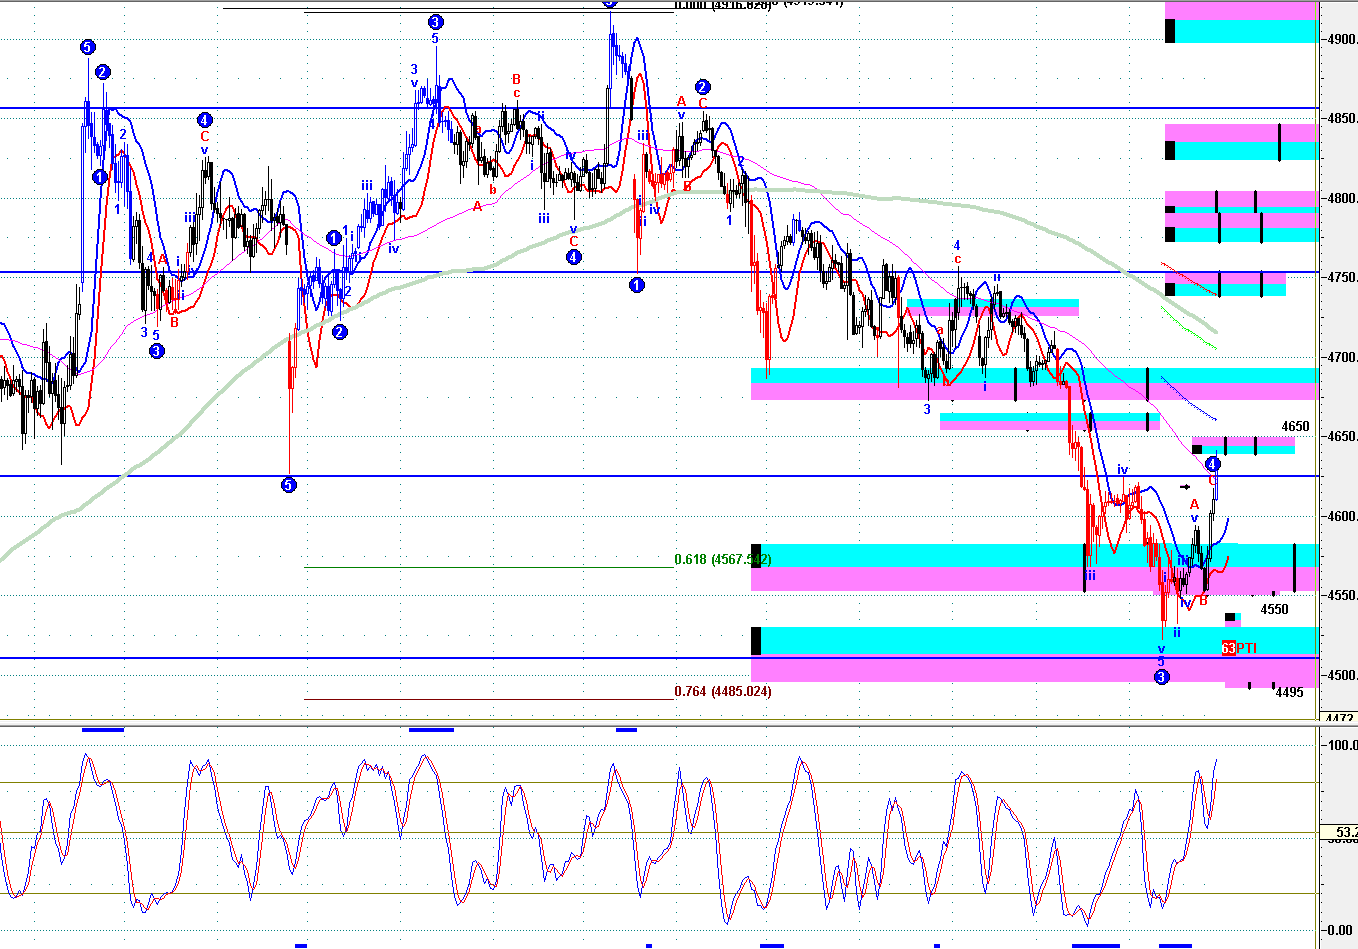Click the 0.764 Fibonacci level label
This screenshot has height=949, width=1358.
click(722, 691)
